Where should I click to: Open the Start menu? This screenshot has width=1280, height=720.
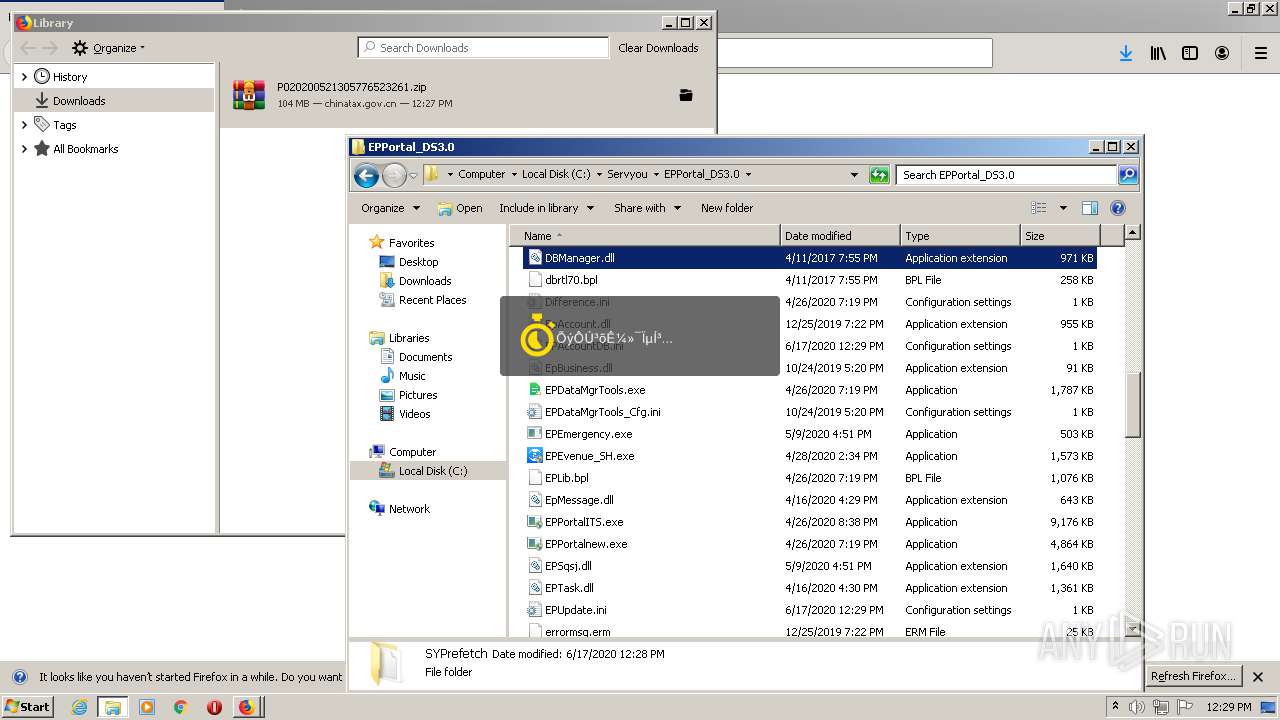click(28, 706)
